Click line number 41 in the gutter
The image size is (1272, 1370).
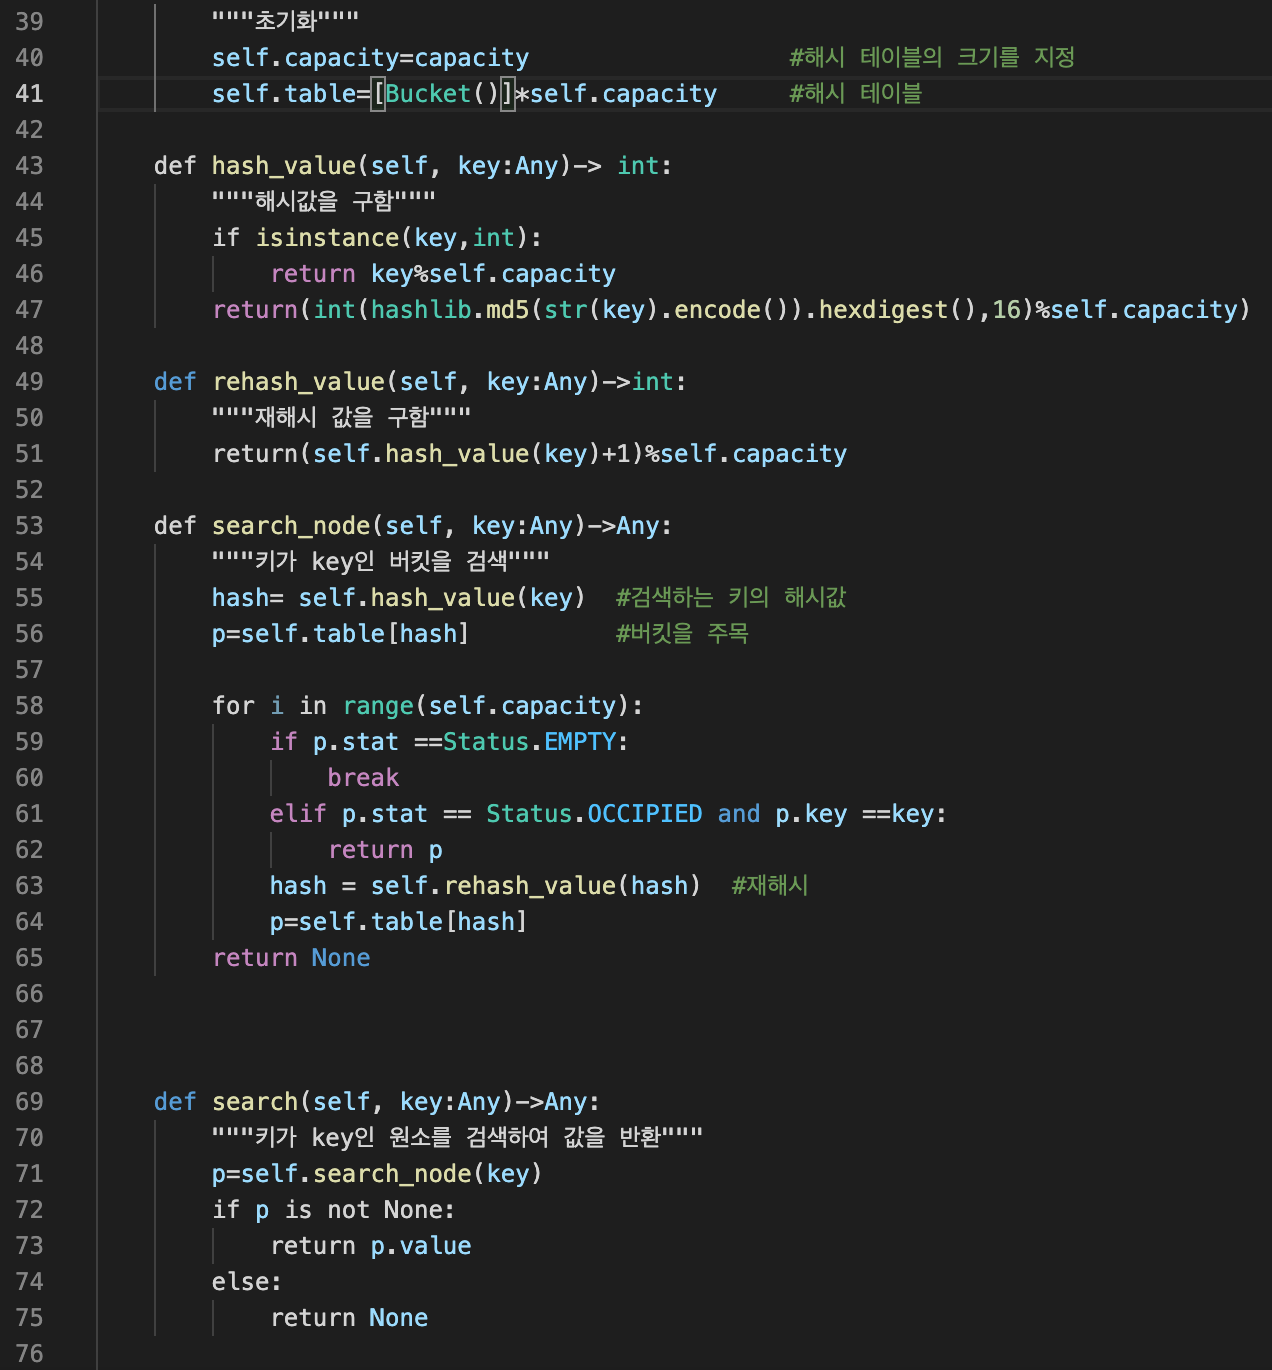tap(29, 94)
